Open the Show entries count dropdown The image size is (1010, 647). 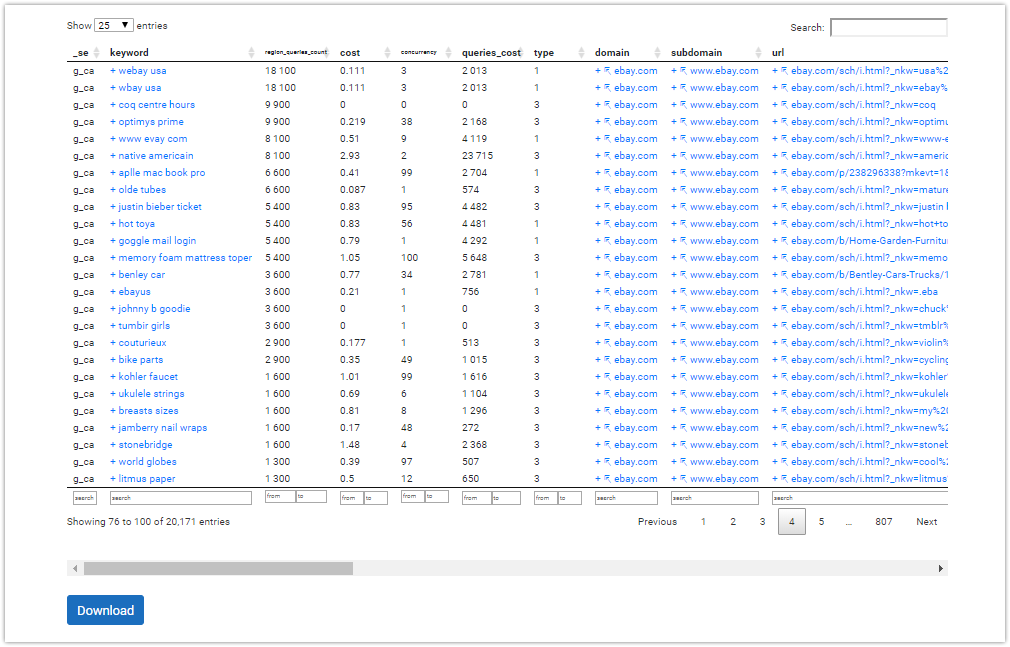coord(114,25)
